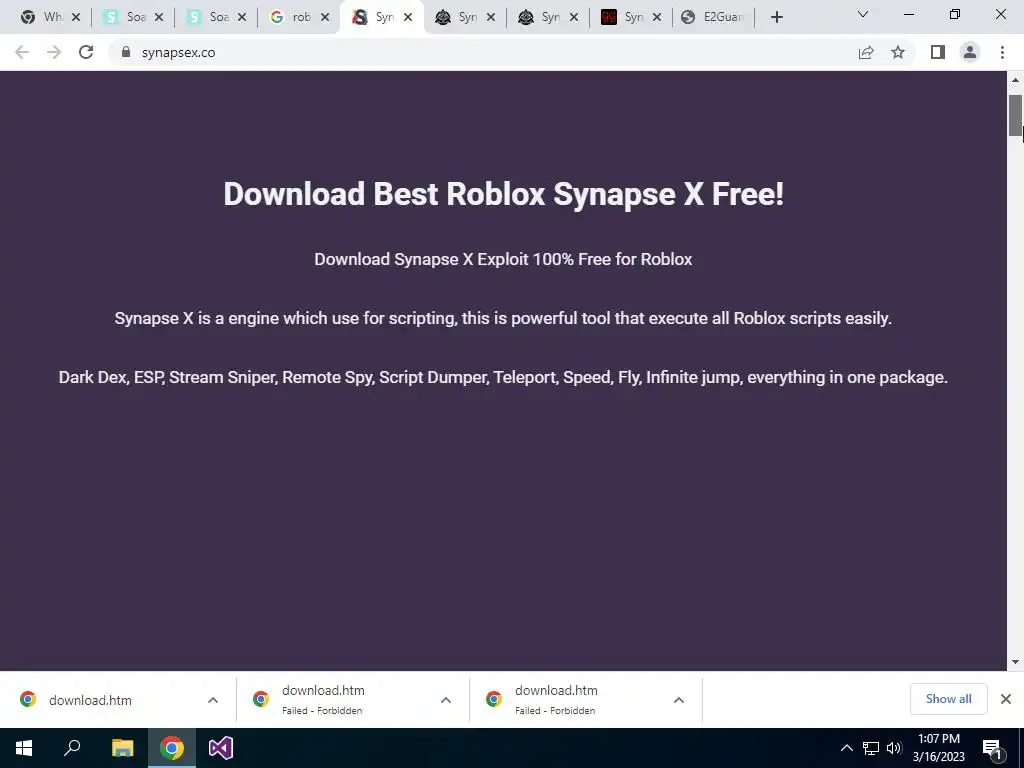The image size is (1024, 768).
Task: Open the tab search dropdown arrow
Action: point(863,14)
